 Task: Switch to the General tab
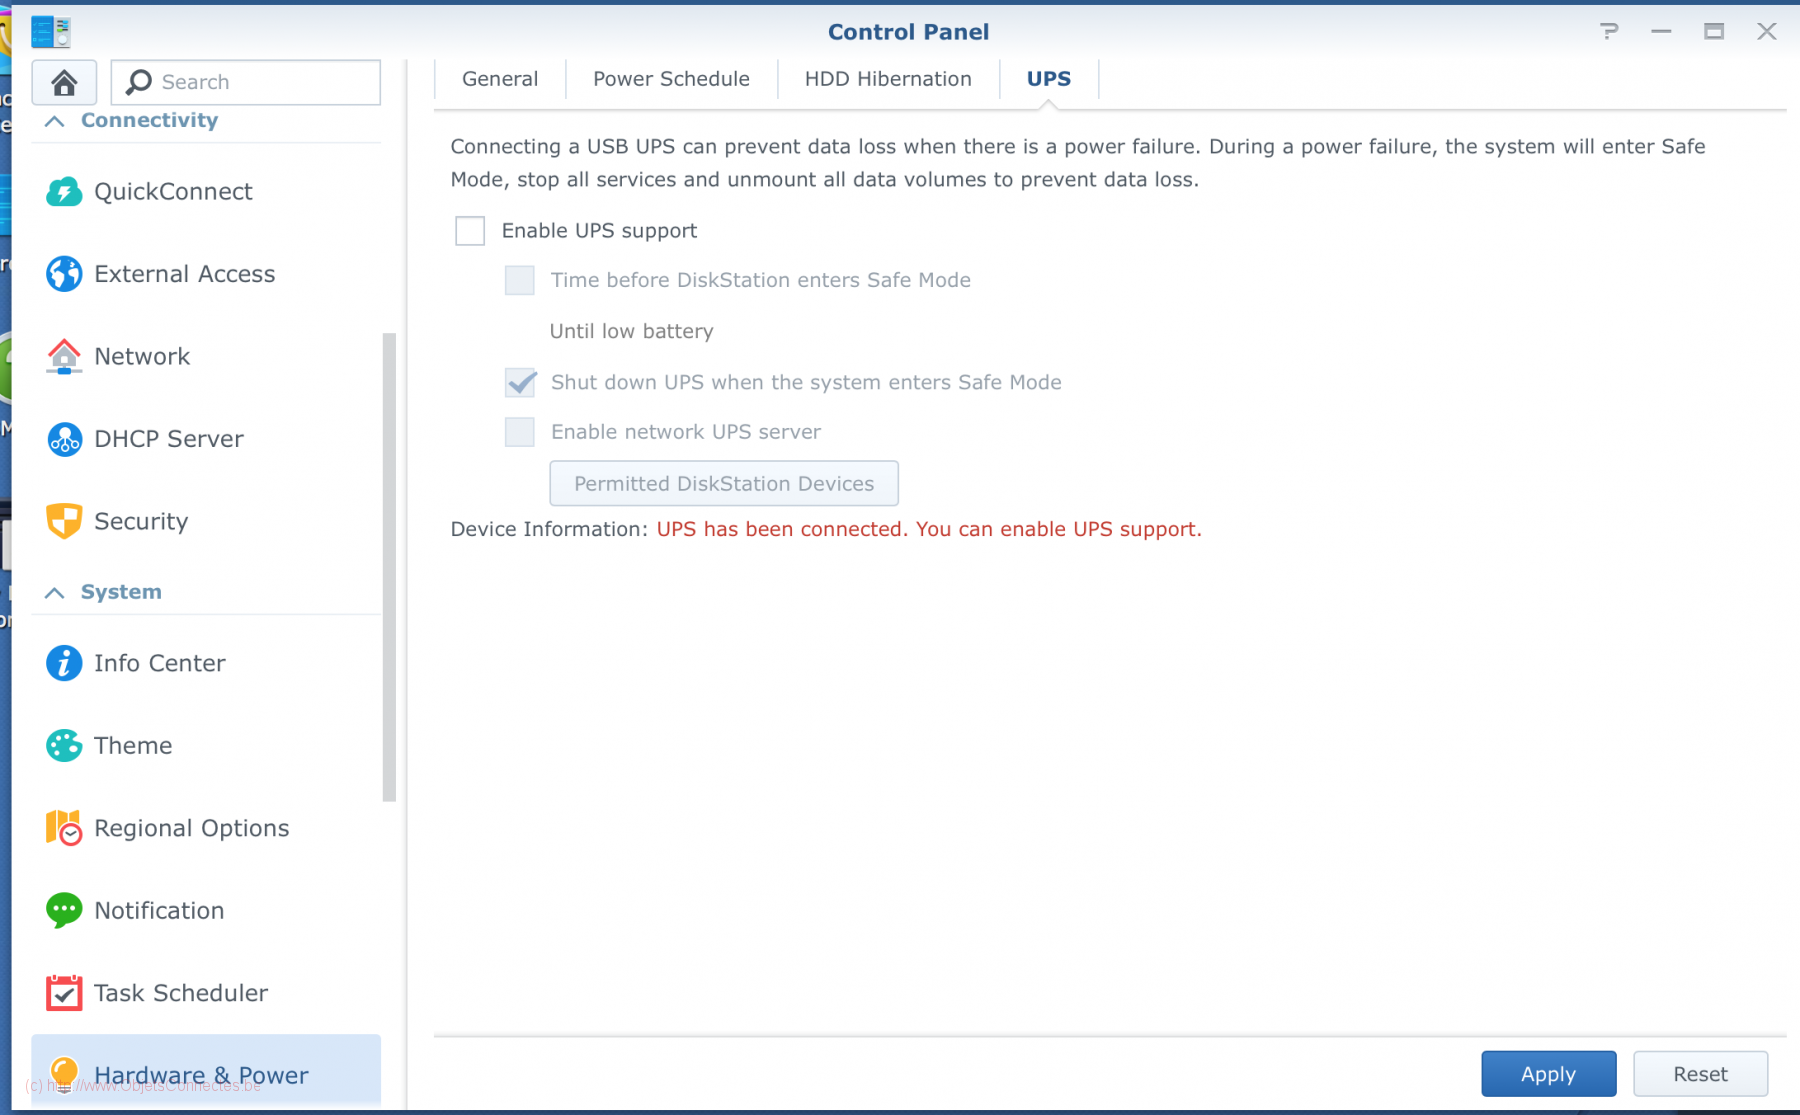500,79
